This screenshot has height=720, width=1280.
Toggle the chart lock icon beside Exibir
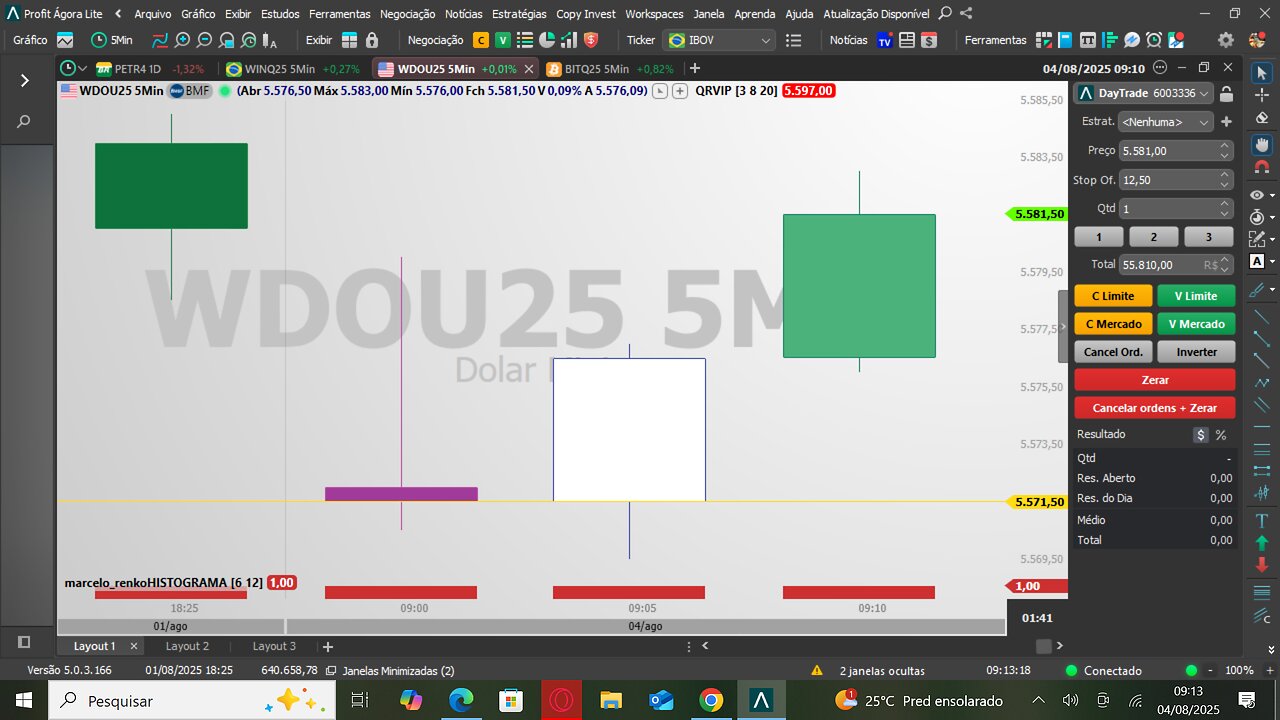tap(372, 40)
